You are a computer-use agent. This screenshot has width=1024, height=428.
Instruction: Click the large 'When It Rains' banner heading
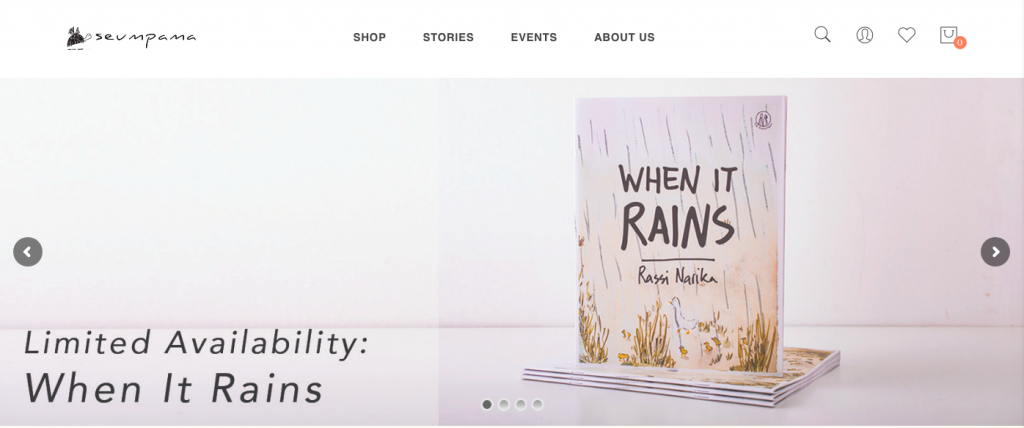(174, 388)
